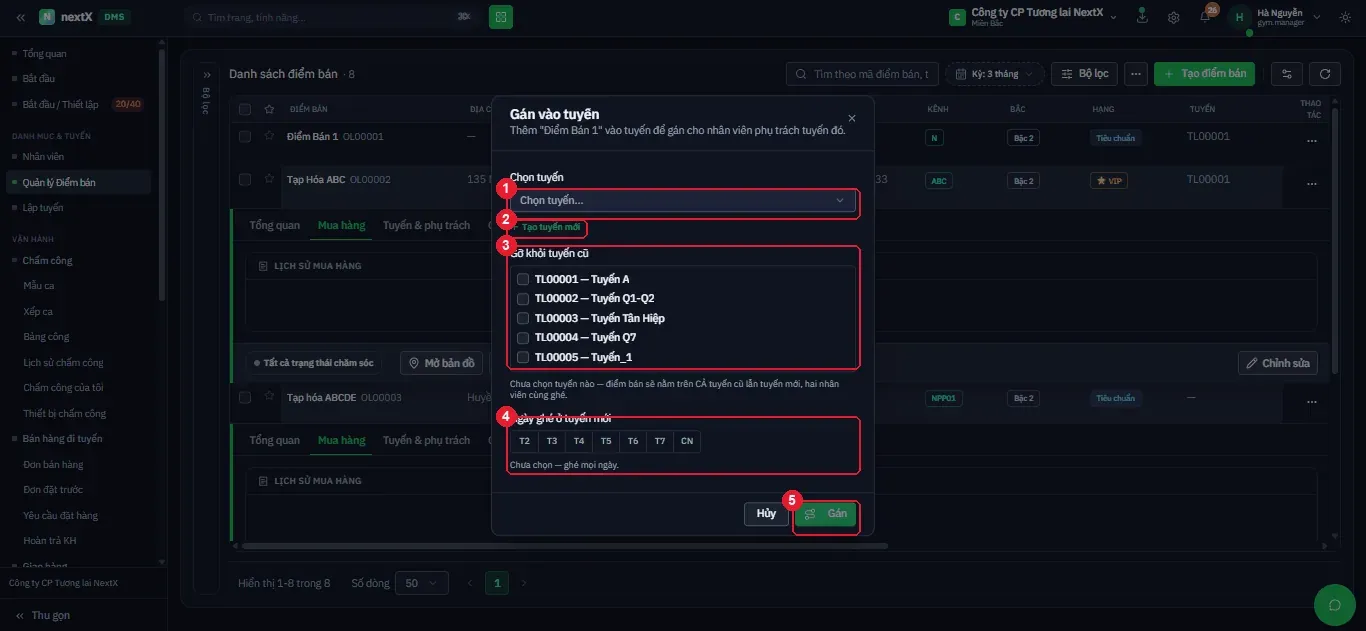
Task: Toggle the theme with the sun icon
Action: [x=1345, y=17]
